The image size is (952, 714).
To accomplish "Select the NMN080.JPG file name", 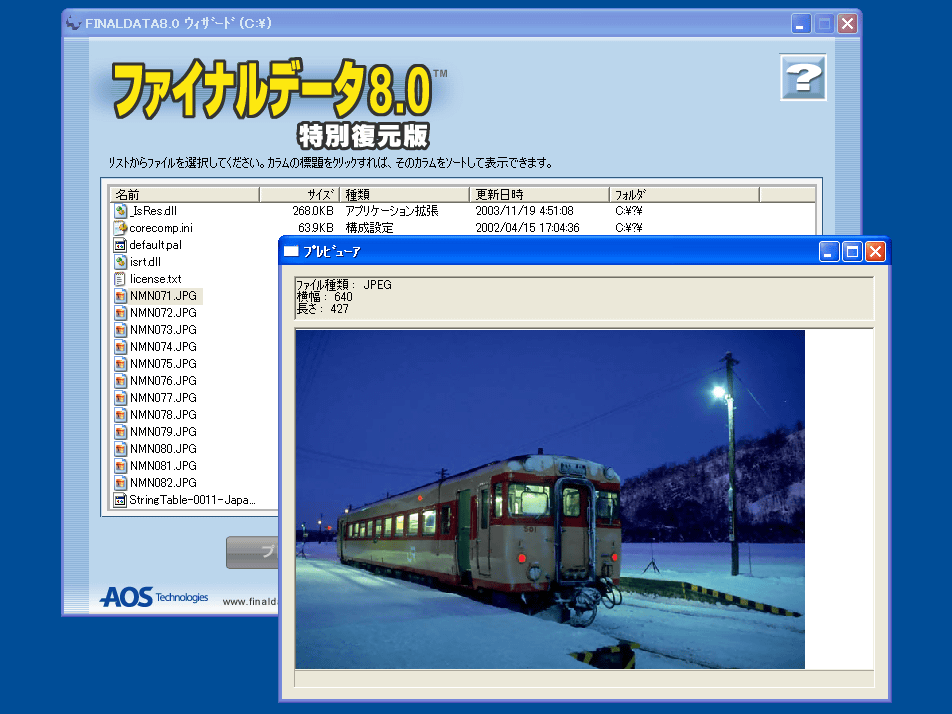I will pyautogui.click(x=163, y=449).
